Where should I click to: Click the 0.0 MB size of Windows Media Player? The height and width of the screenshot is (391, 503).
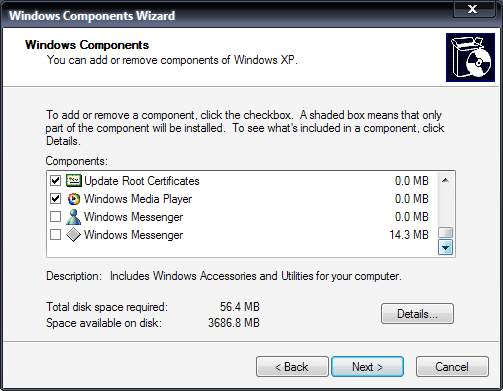[x=412, y=199]
